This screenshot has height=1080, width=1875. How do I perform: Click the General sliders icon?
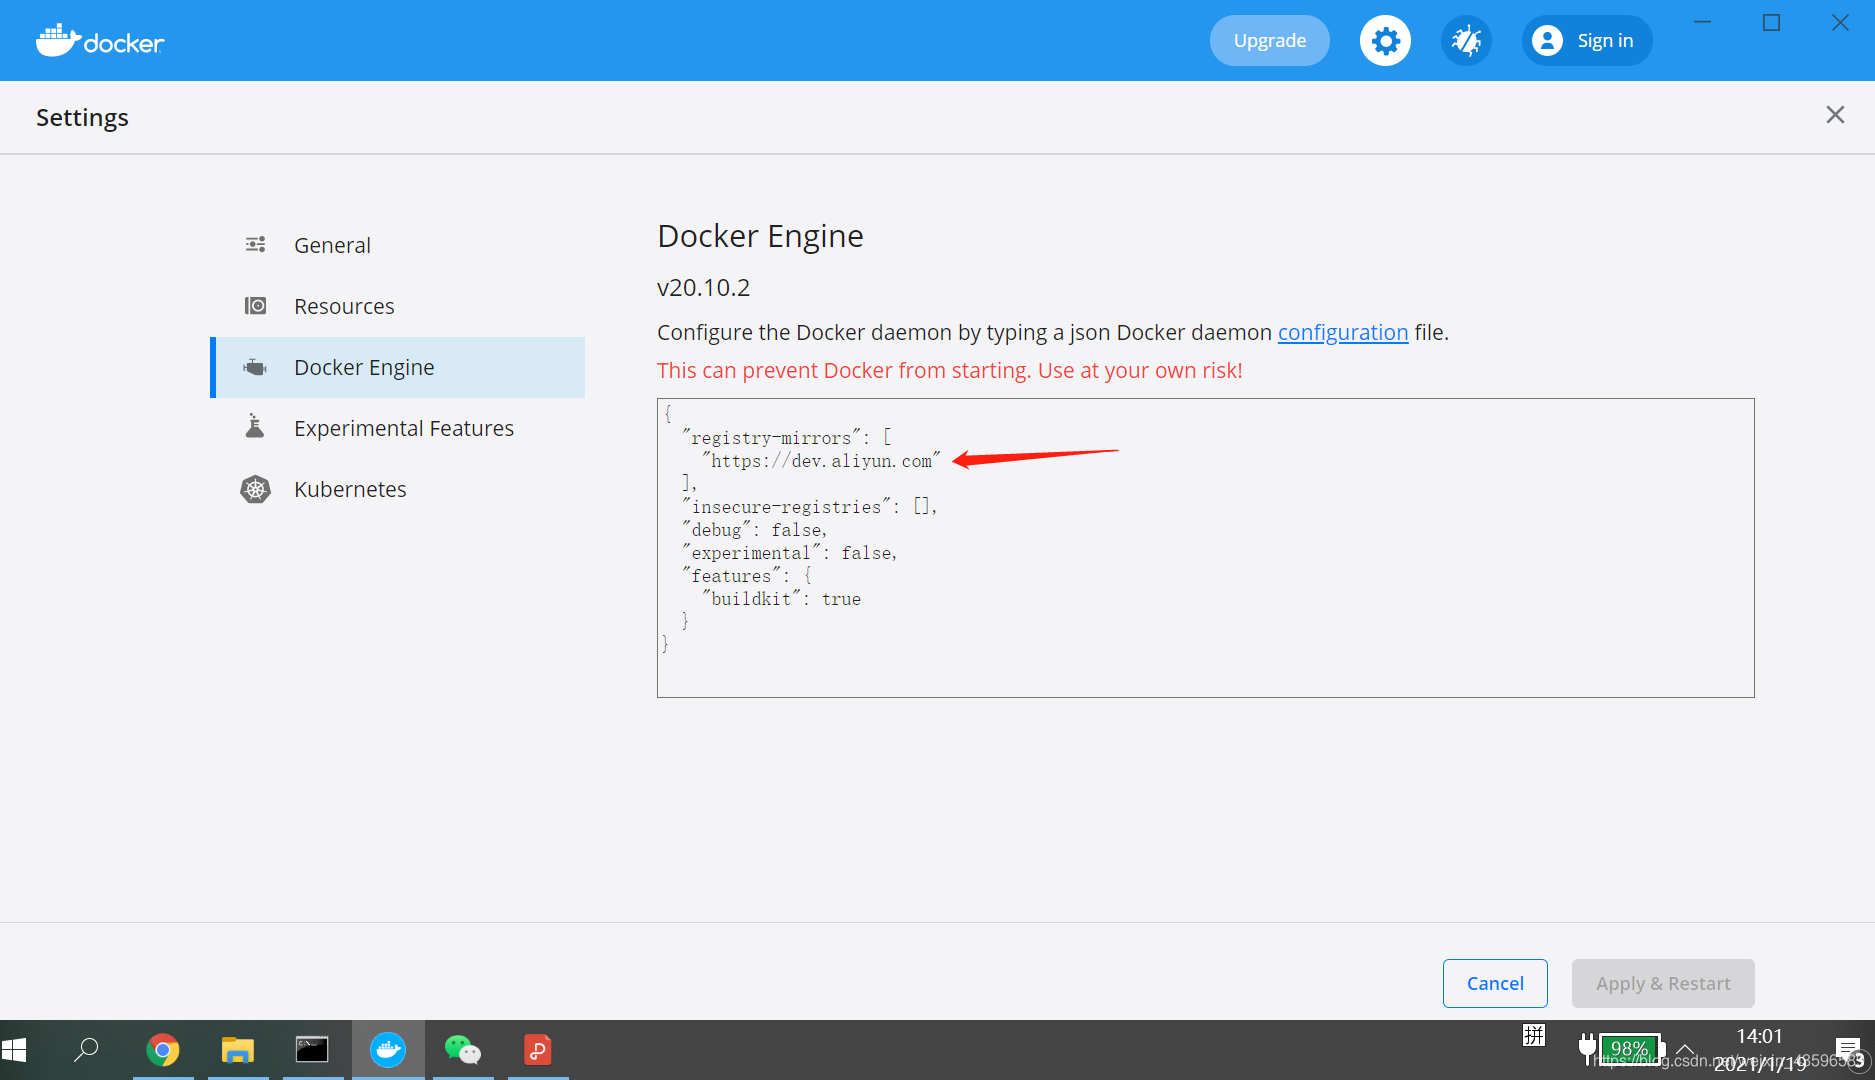256,245
